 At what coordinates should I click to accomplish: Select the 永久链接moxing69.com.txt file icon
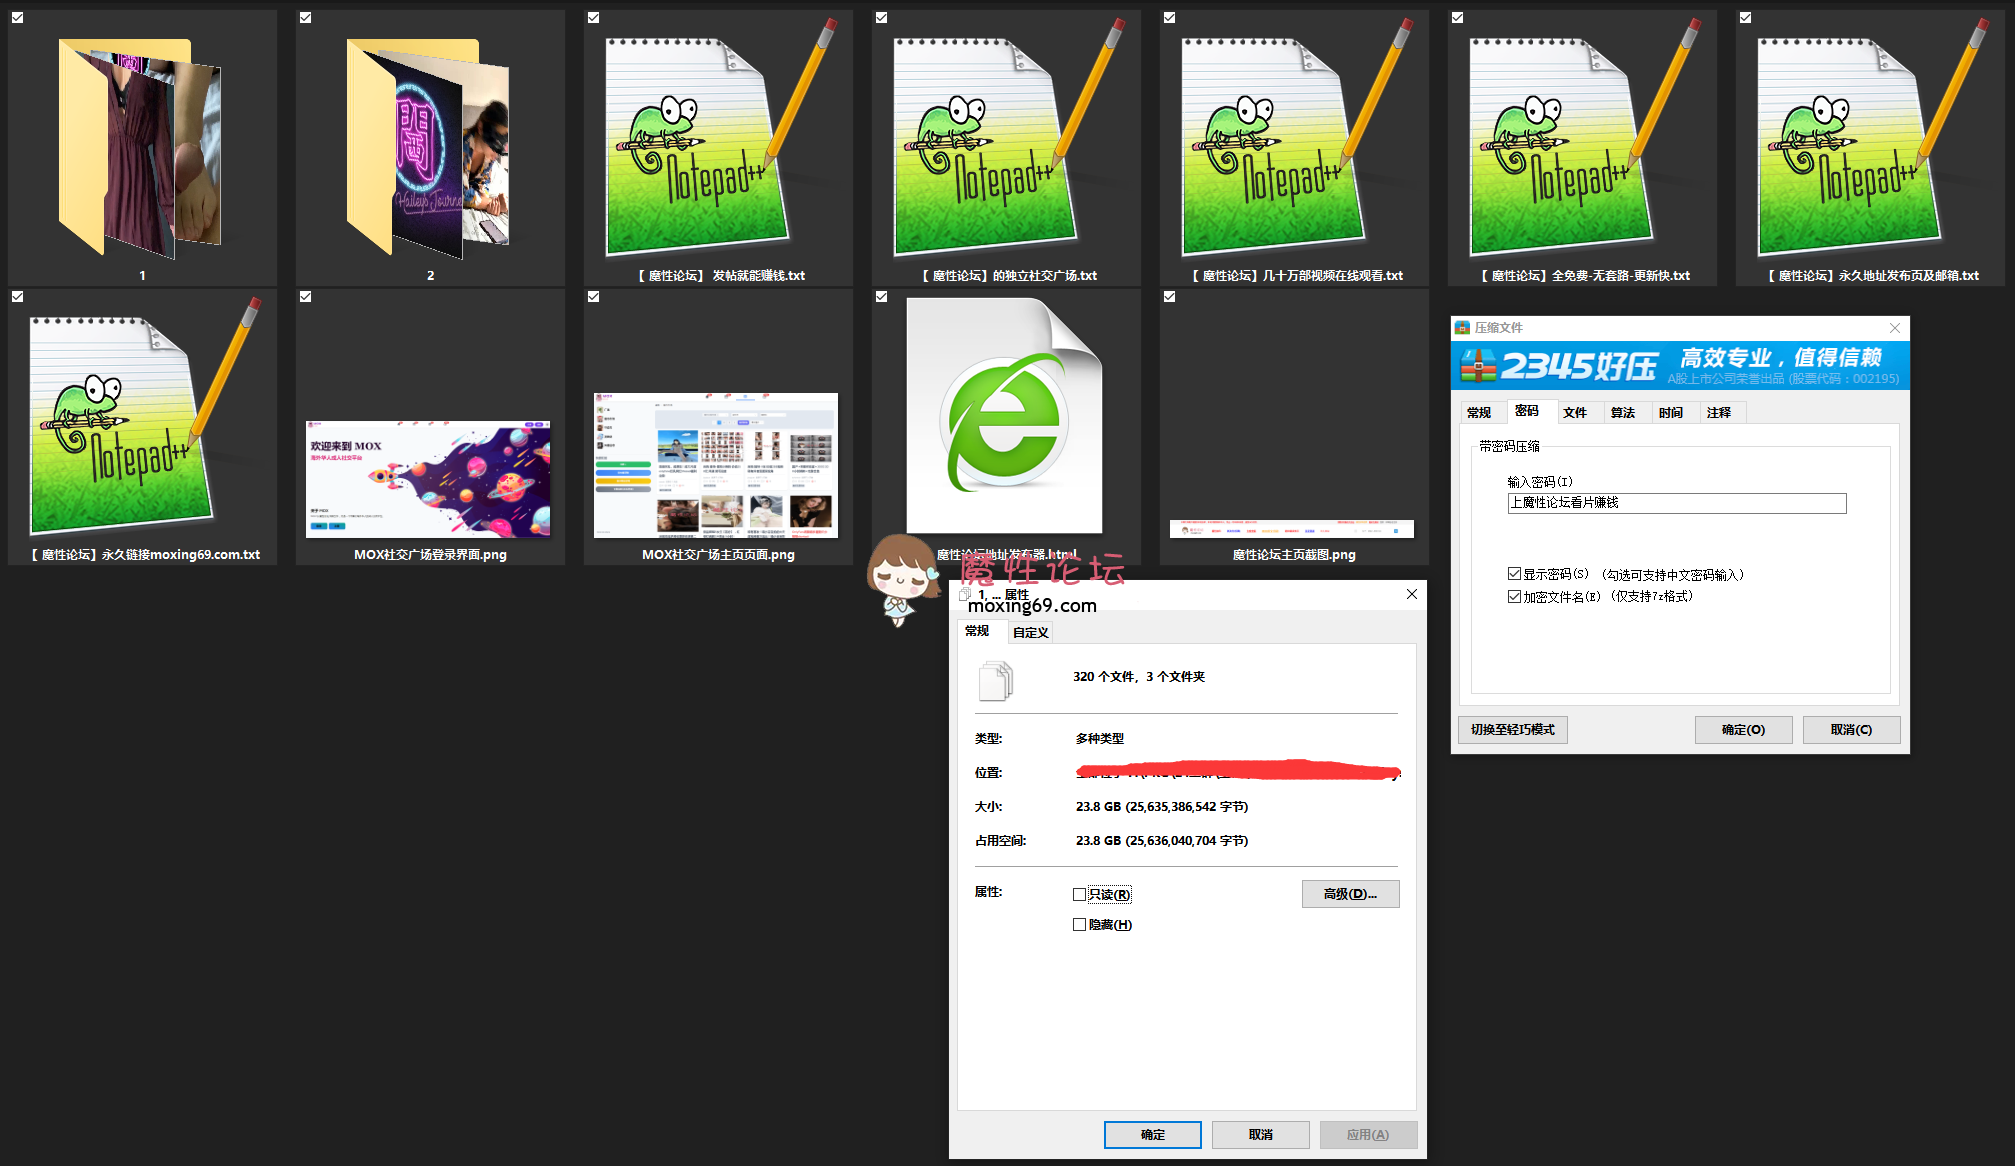click(144, 417)
